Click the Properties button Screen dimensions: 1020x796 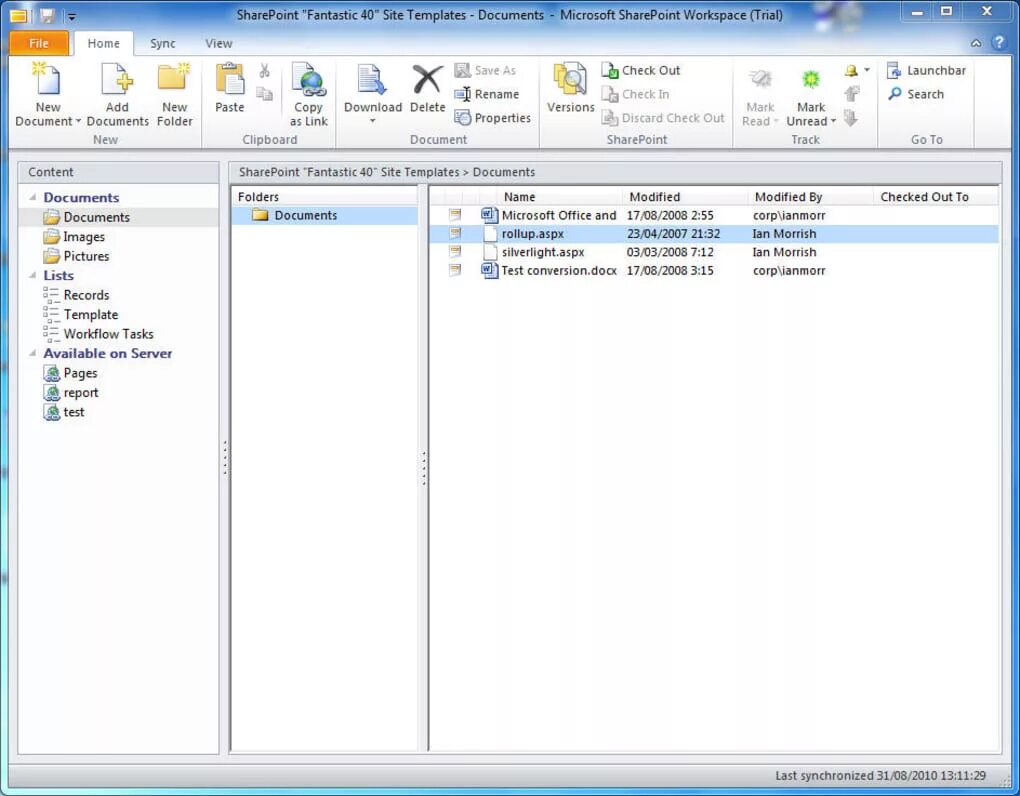tap(492, 118)
